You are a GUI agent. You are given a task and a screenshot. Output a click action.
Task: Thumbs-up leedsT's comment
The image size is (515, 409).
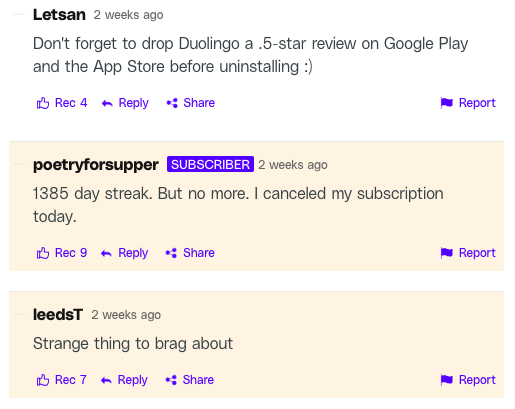click(43, 380)
